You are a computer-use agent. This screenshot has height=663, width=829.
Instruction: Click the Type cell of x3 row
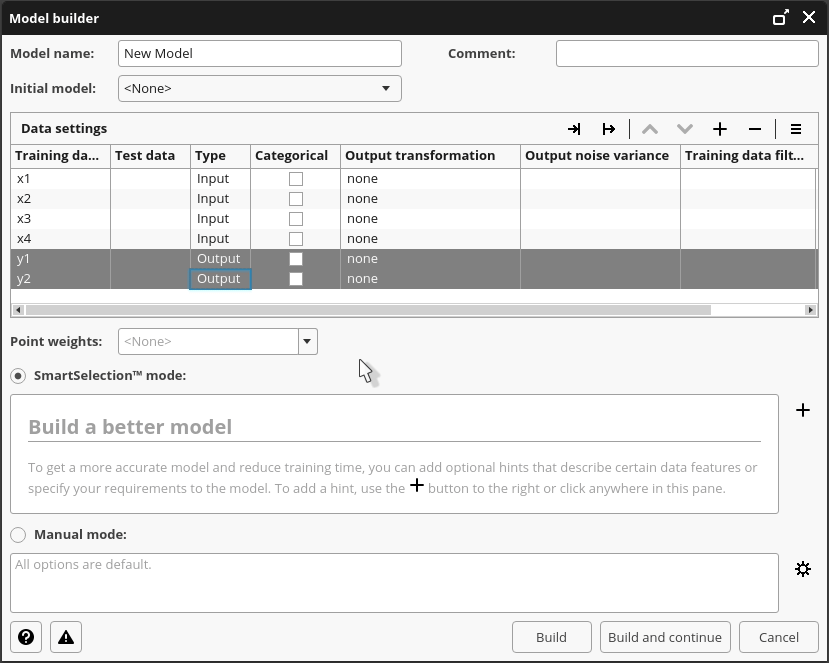220,219
